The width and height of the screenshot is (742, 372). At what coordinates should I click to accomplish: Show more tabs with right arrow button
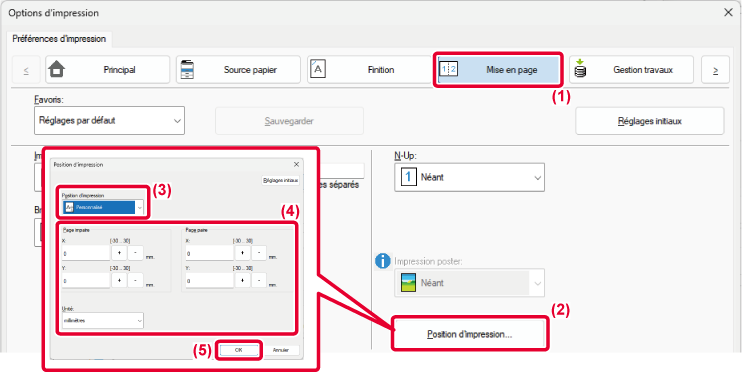pyautogui.click(x=715, y=70)
